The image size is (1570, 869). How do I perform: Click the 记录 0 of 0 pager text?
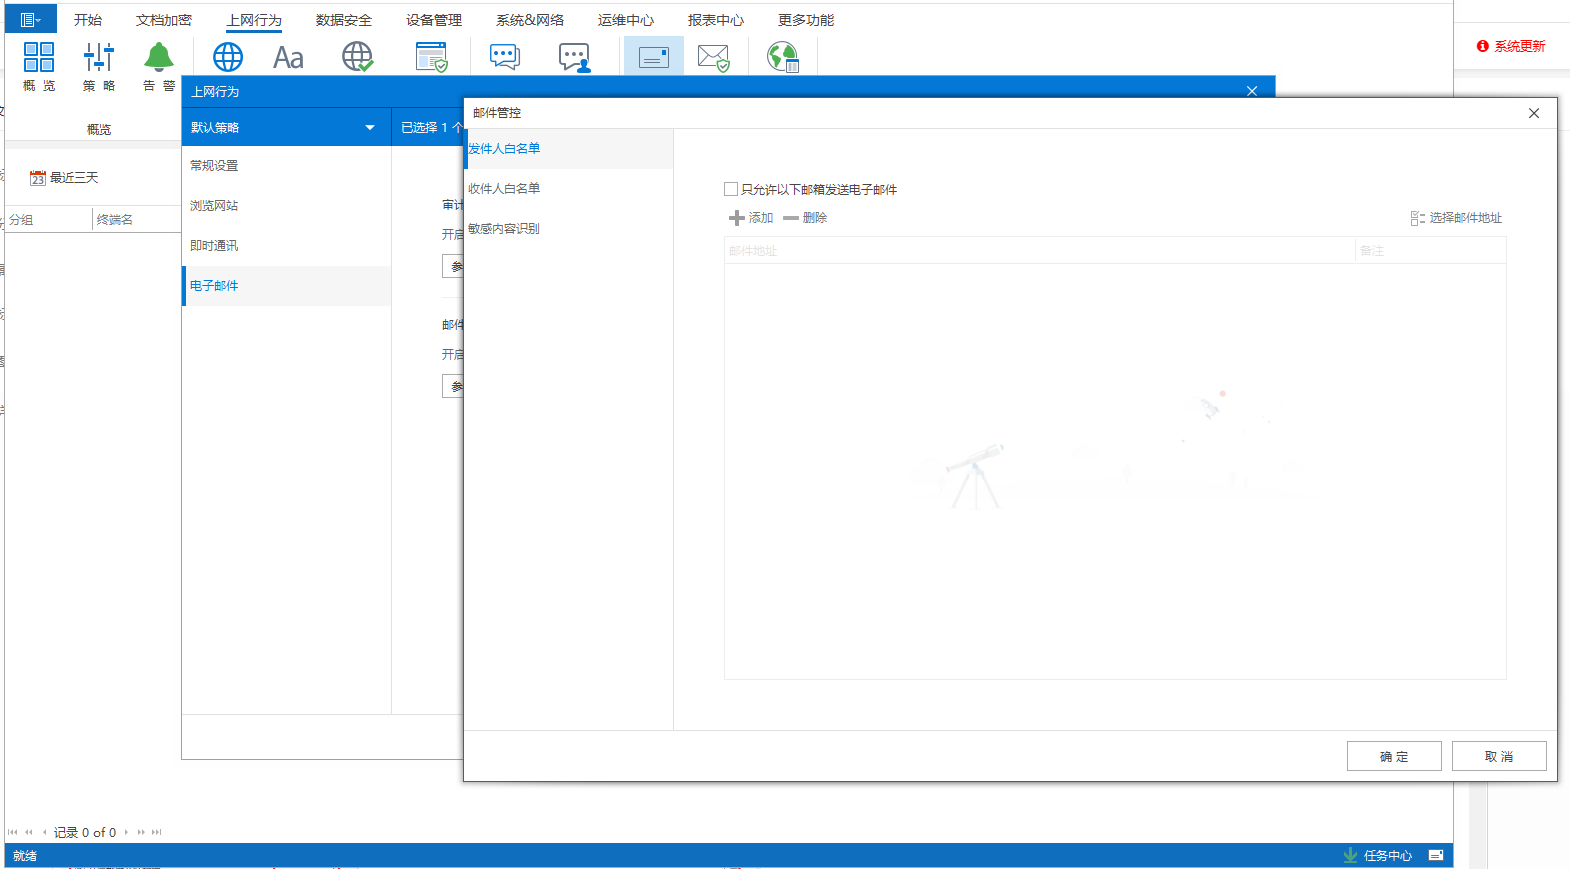pos(85,832)
